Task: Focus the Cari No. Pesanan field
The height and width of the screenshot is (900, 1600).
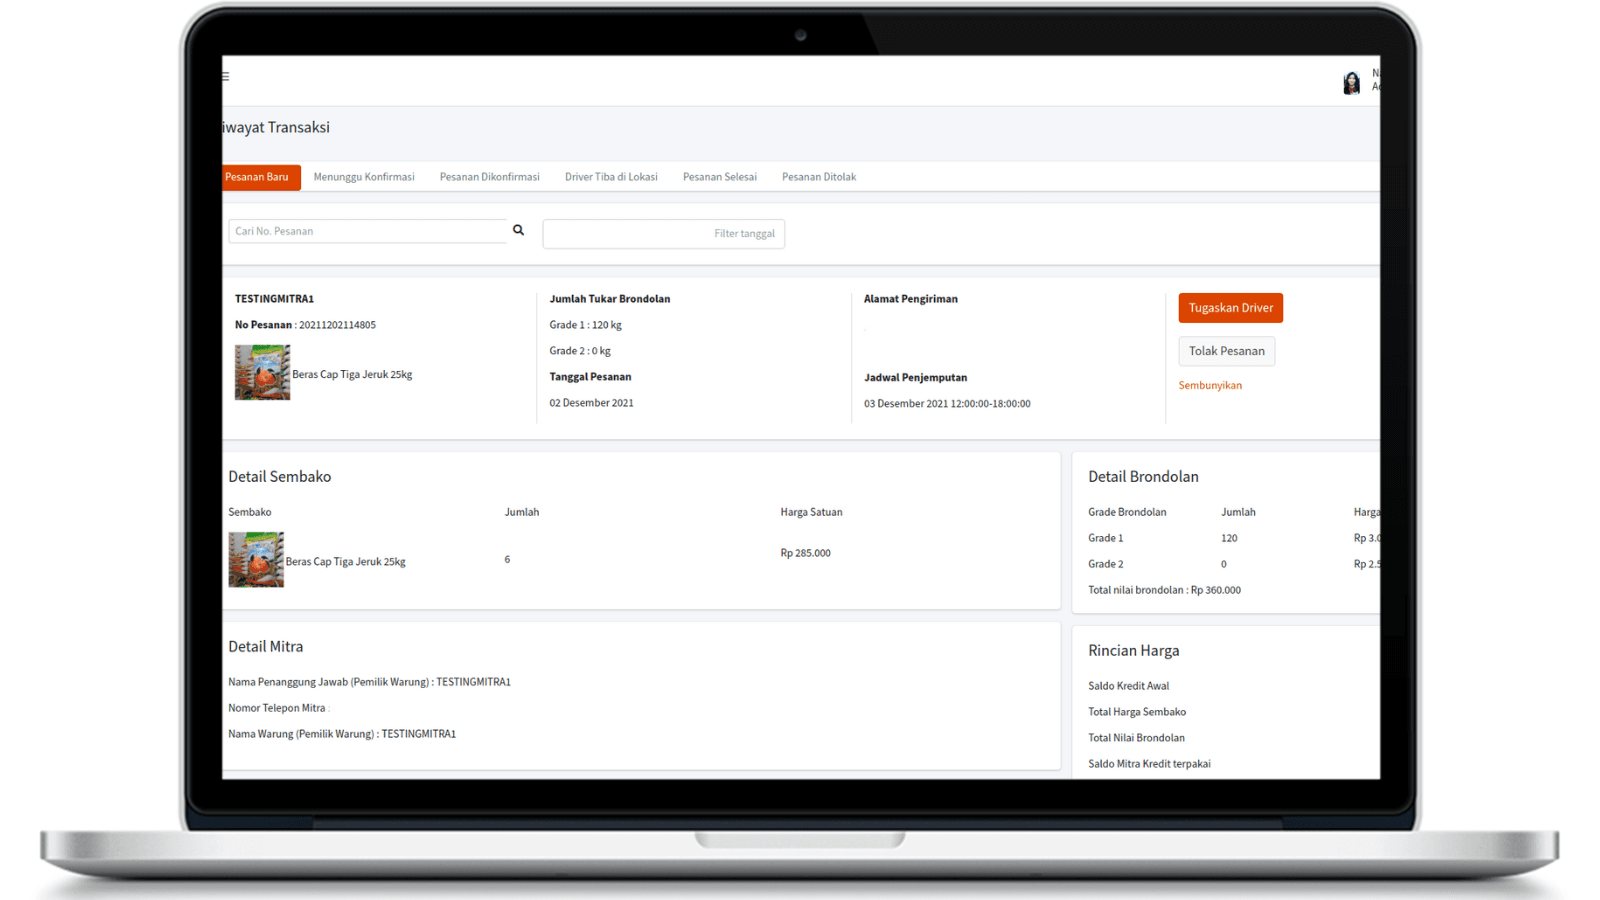Action: pyautogui.click(x=368, y=231)
